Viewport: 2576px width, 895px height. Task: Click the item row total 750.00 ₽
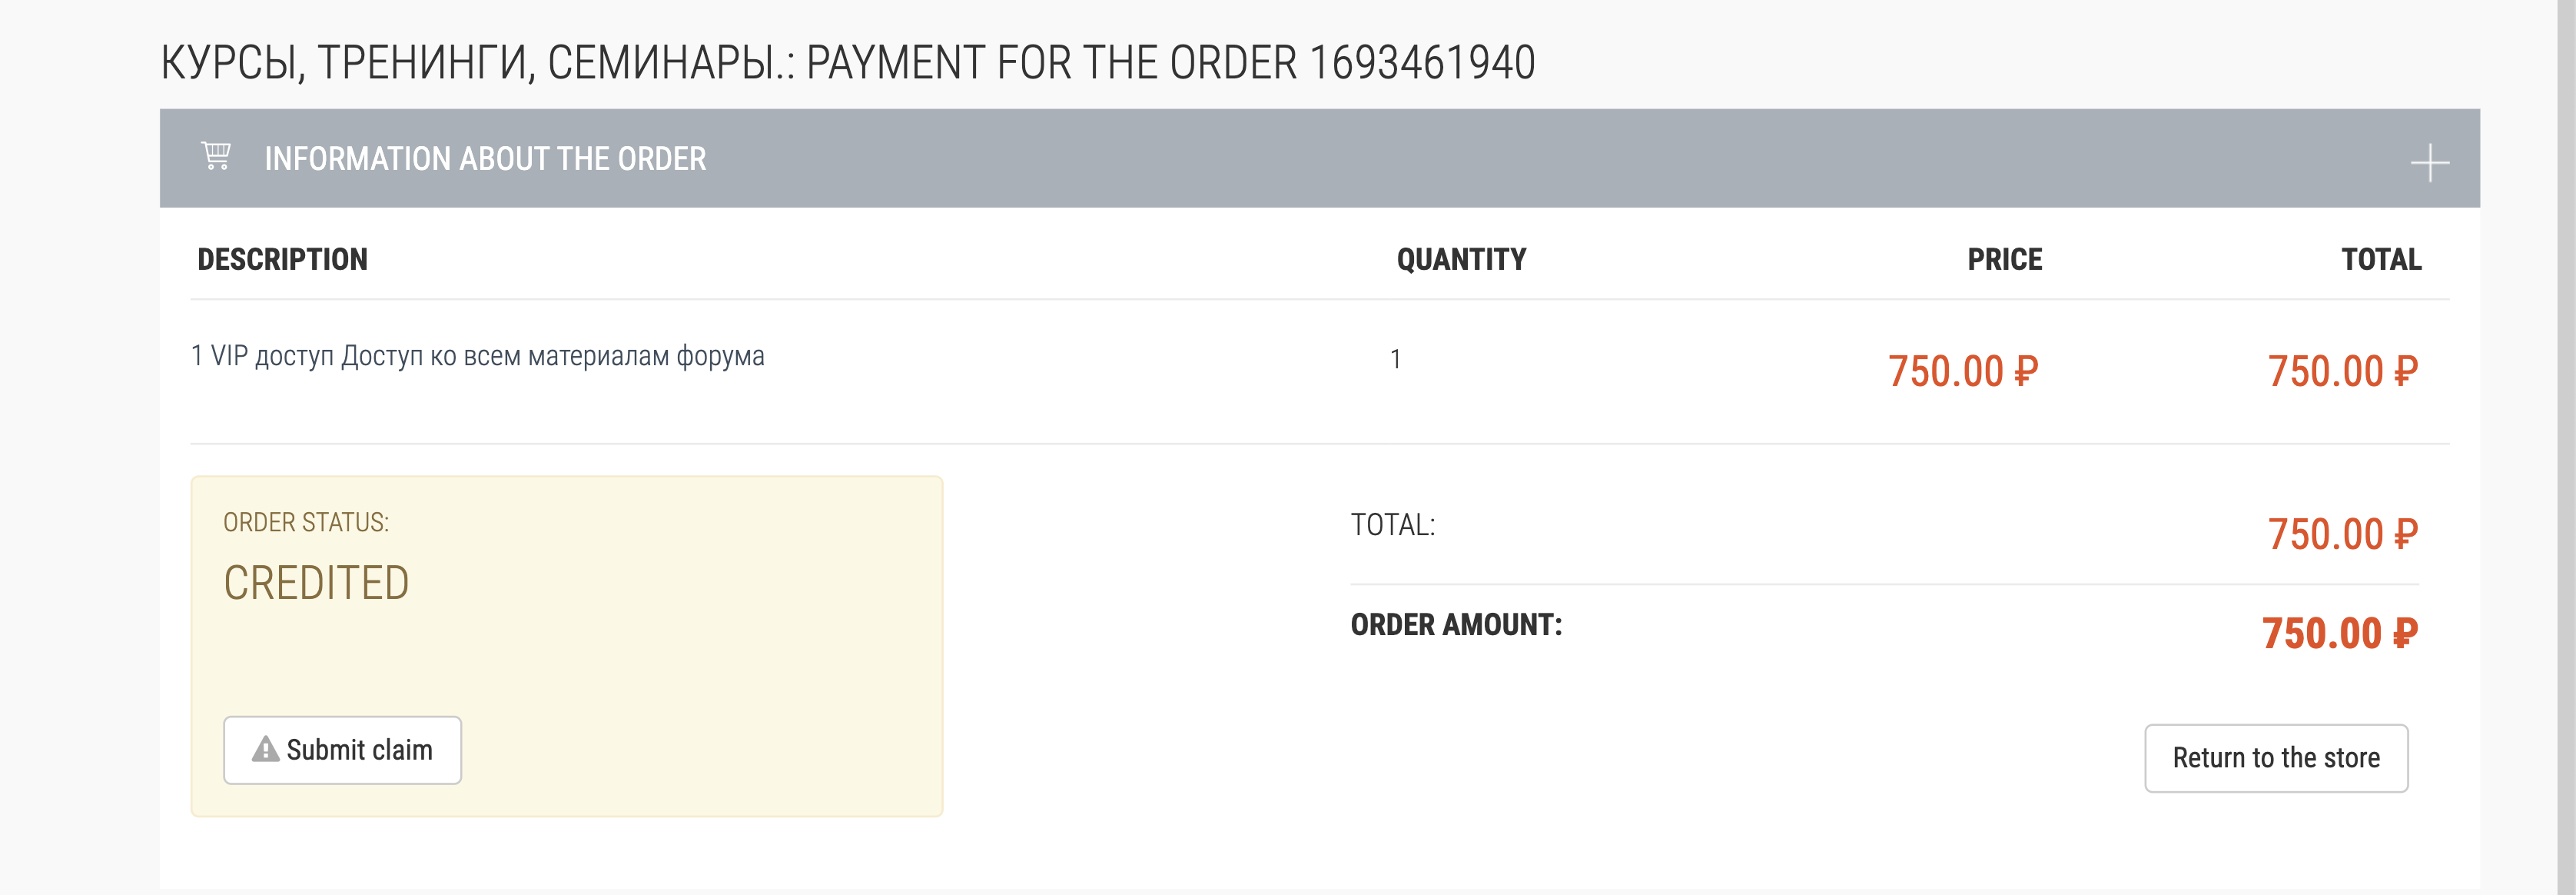2343,371
